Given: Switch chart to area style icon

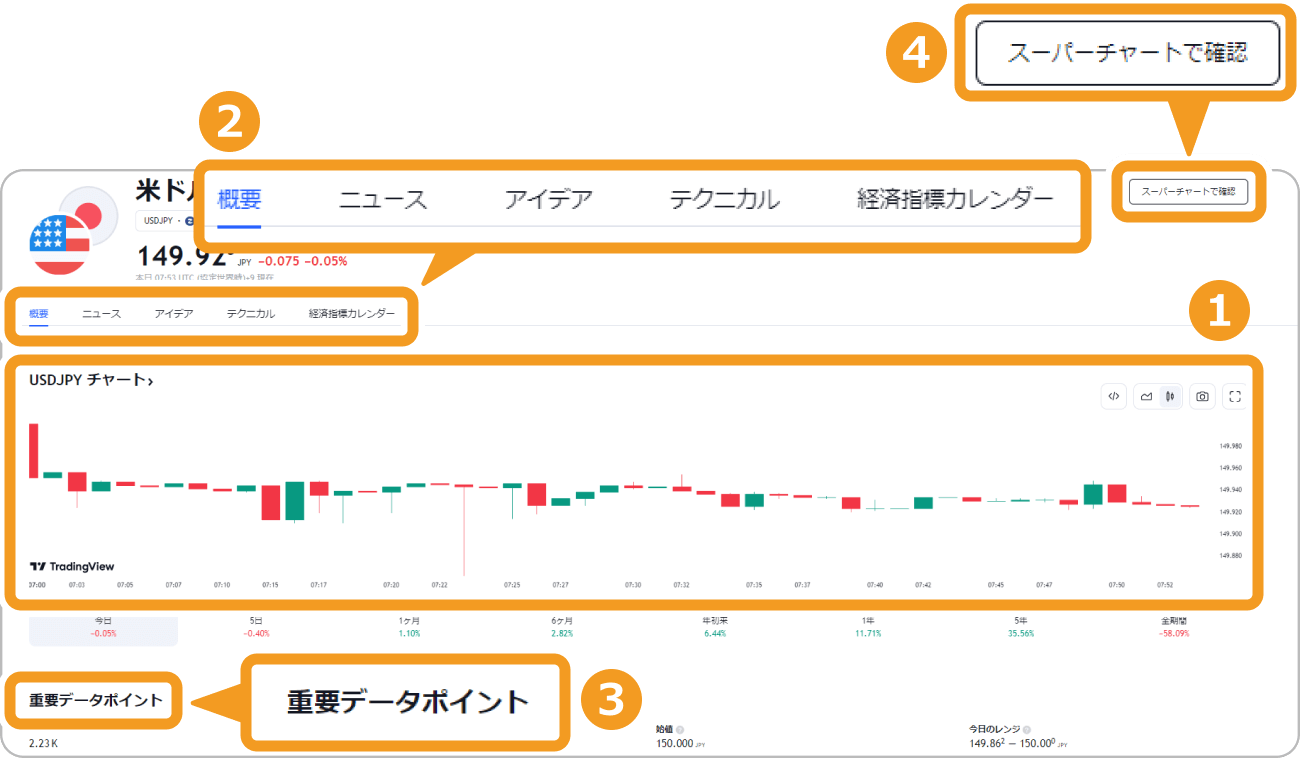Looking at the screenshot, I should 1147,396.
